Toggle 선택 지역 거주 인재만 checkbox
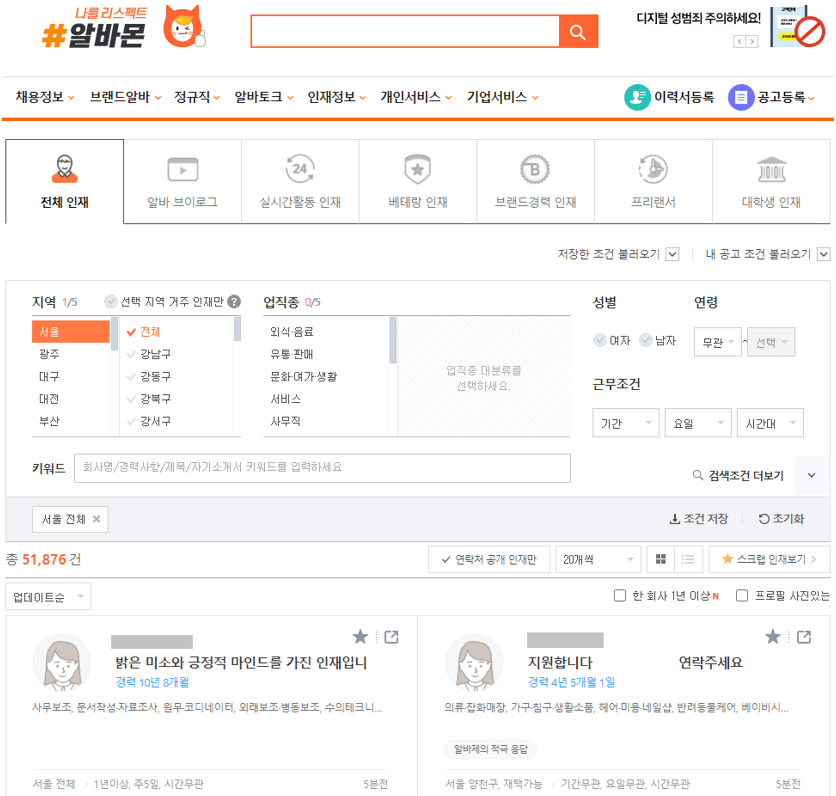The image size is (836, 796). coord(110,302)
